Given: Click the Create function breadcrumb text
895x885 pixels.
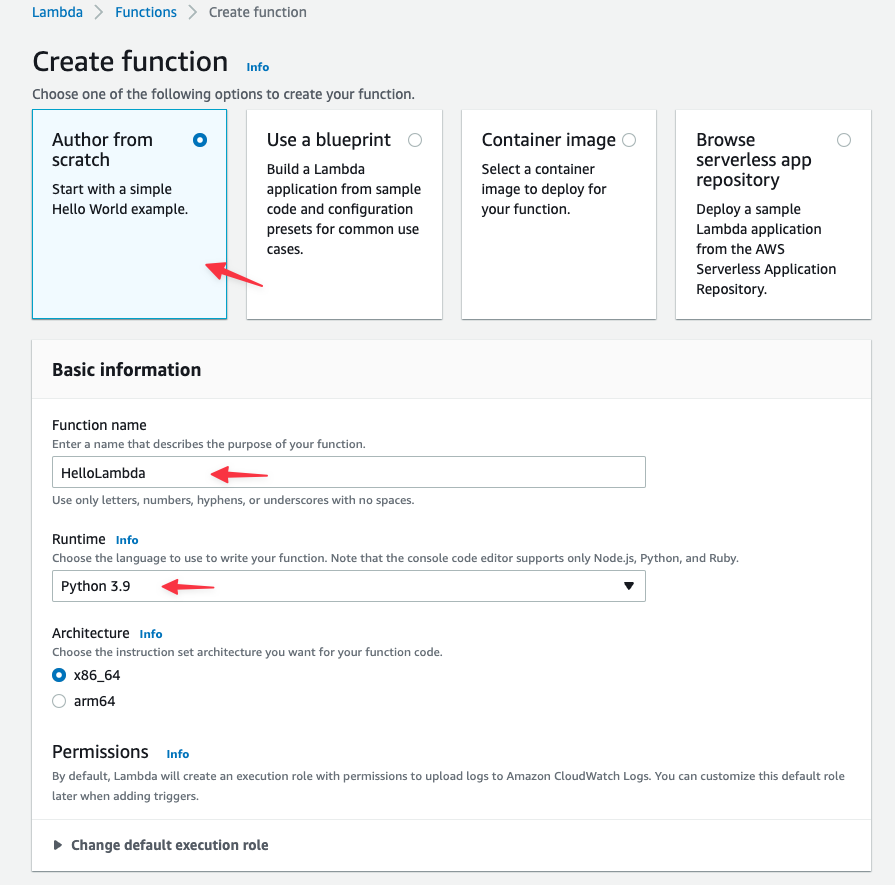Looking at the screenshot, I should coord(257,12).
